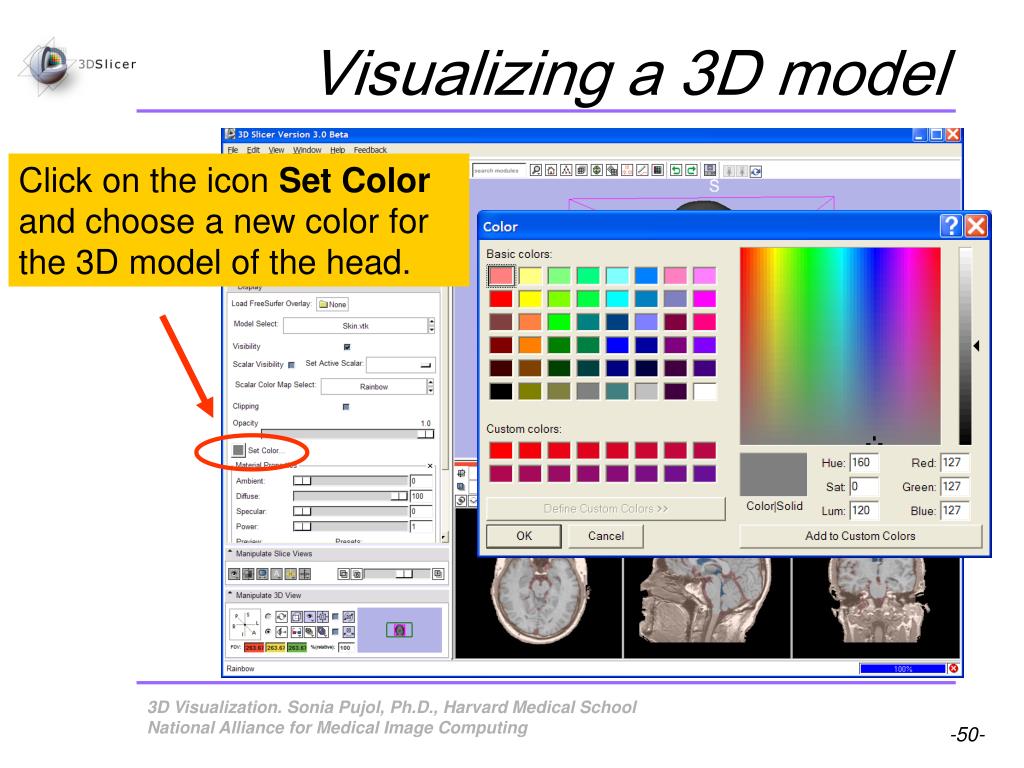The height and width of the screenshot is (768, 1024).
Task: Toggle the lower small checkbox in Manipulate 3D View
Action: pyautogui.click(x=335, y=632)
